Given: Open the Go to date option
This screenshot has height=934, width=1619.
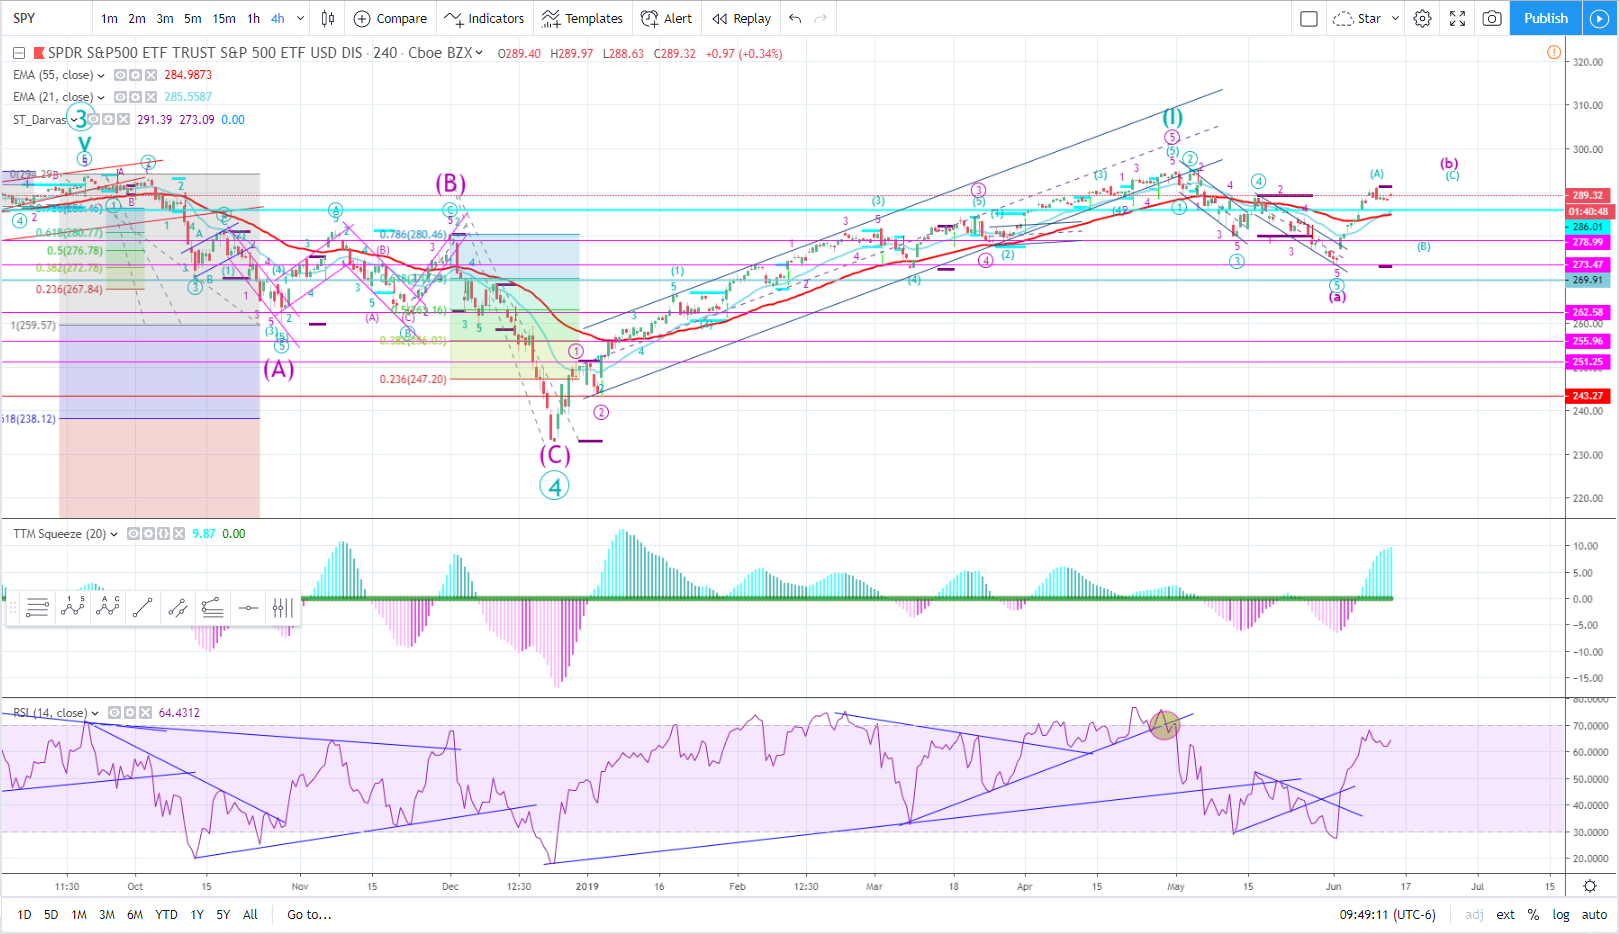Looking at the screenshot, I should 309,914.
